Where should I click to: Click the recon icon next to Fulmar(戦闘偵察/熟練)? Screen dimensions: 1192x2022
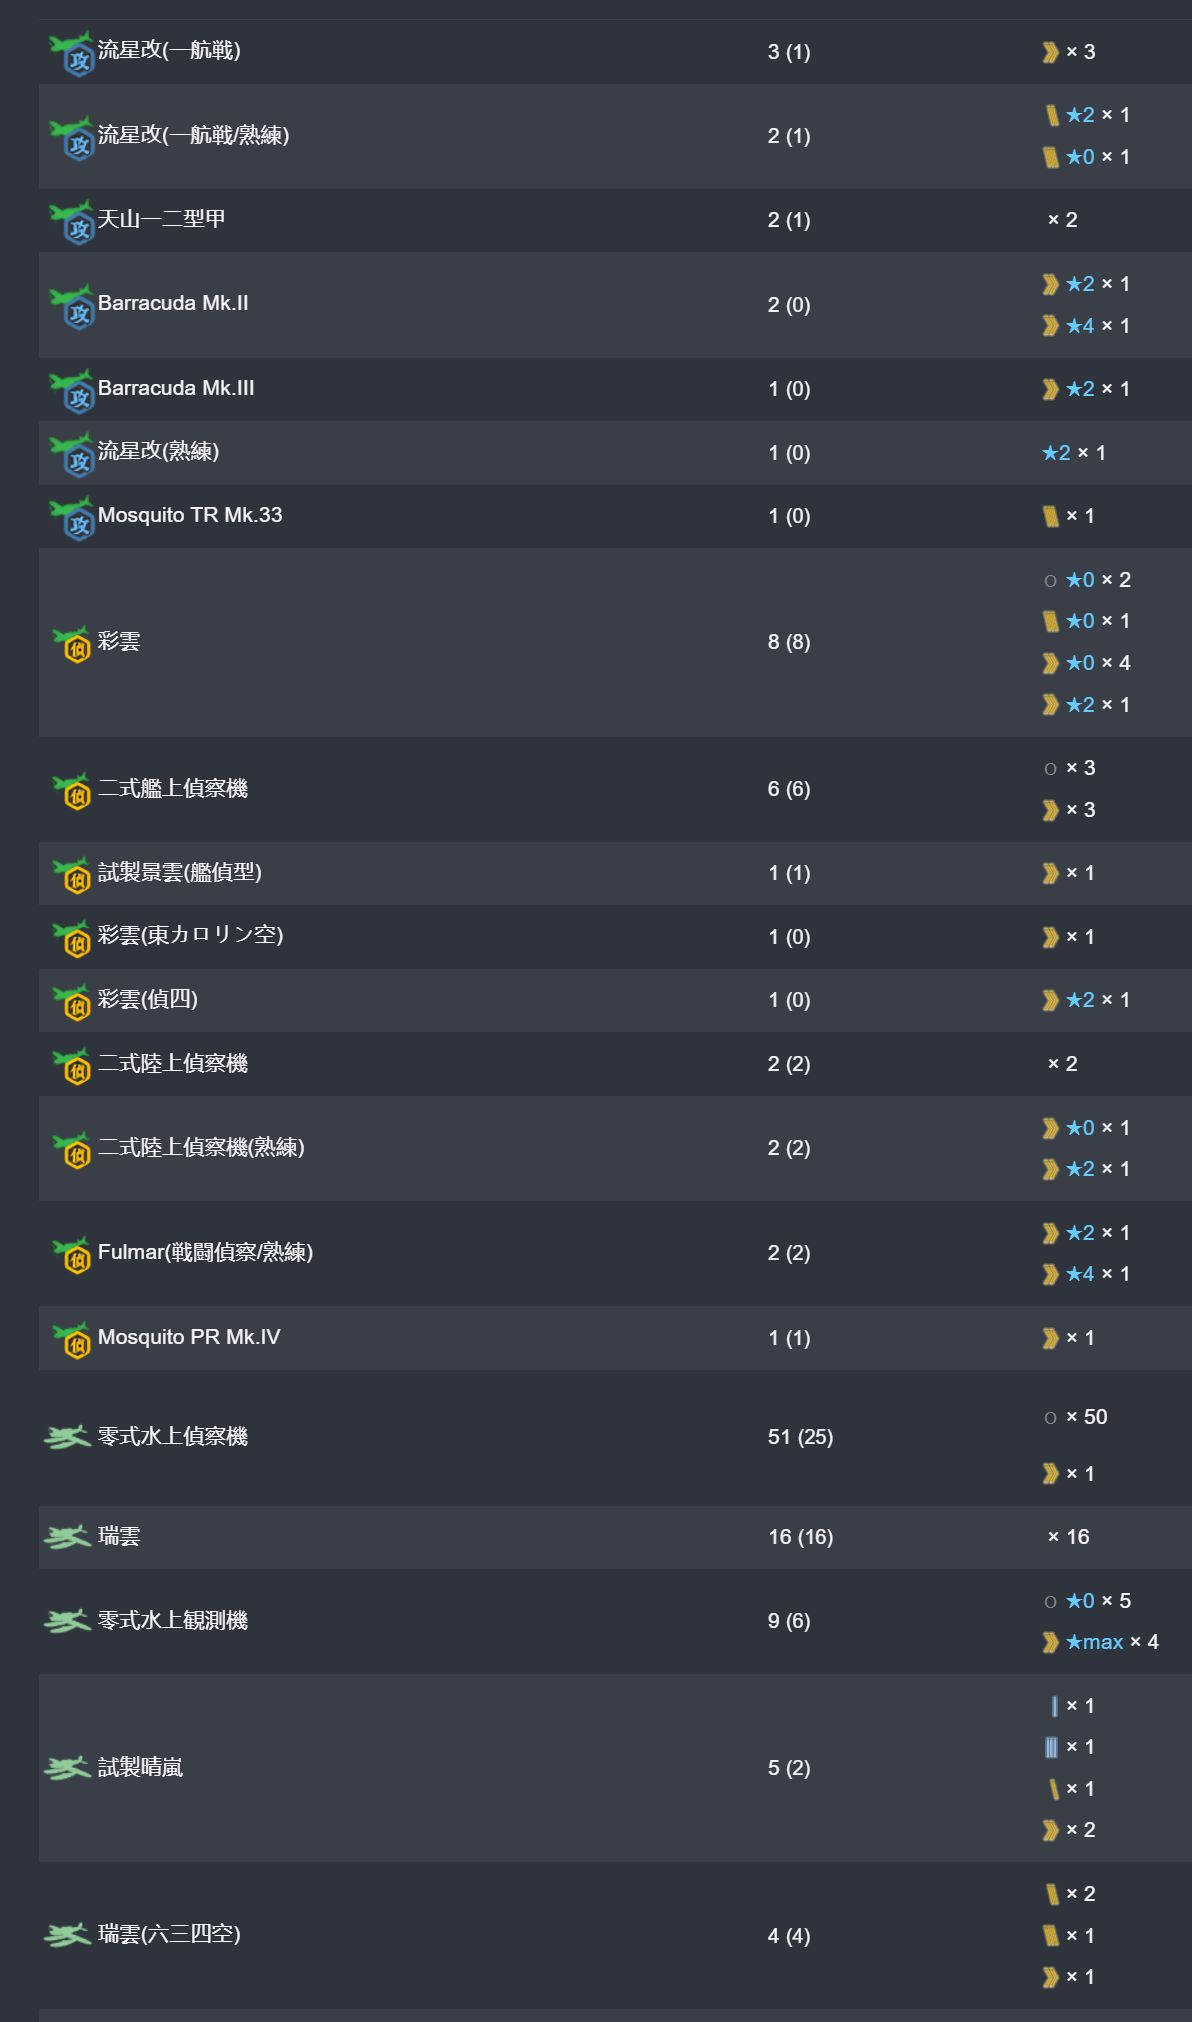point(72,1254)
